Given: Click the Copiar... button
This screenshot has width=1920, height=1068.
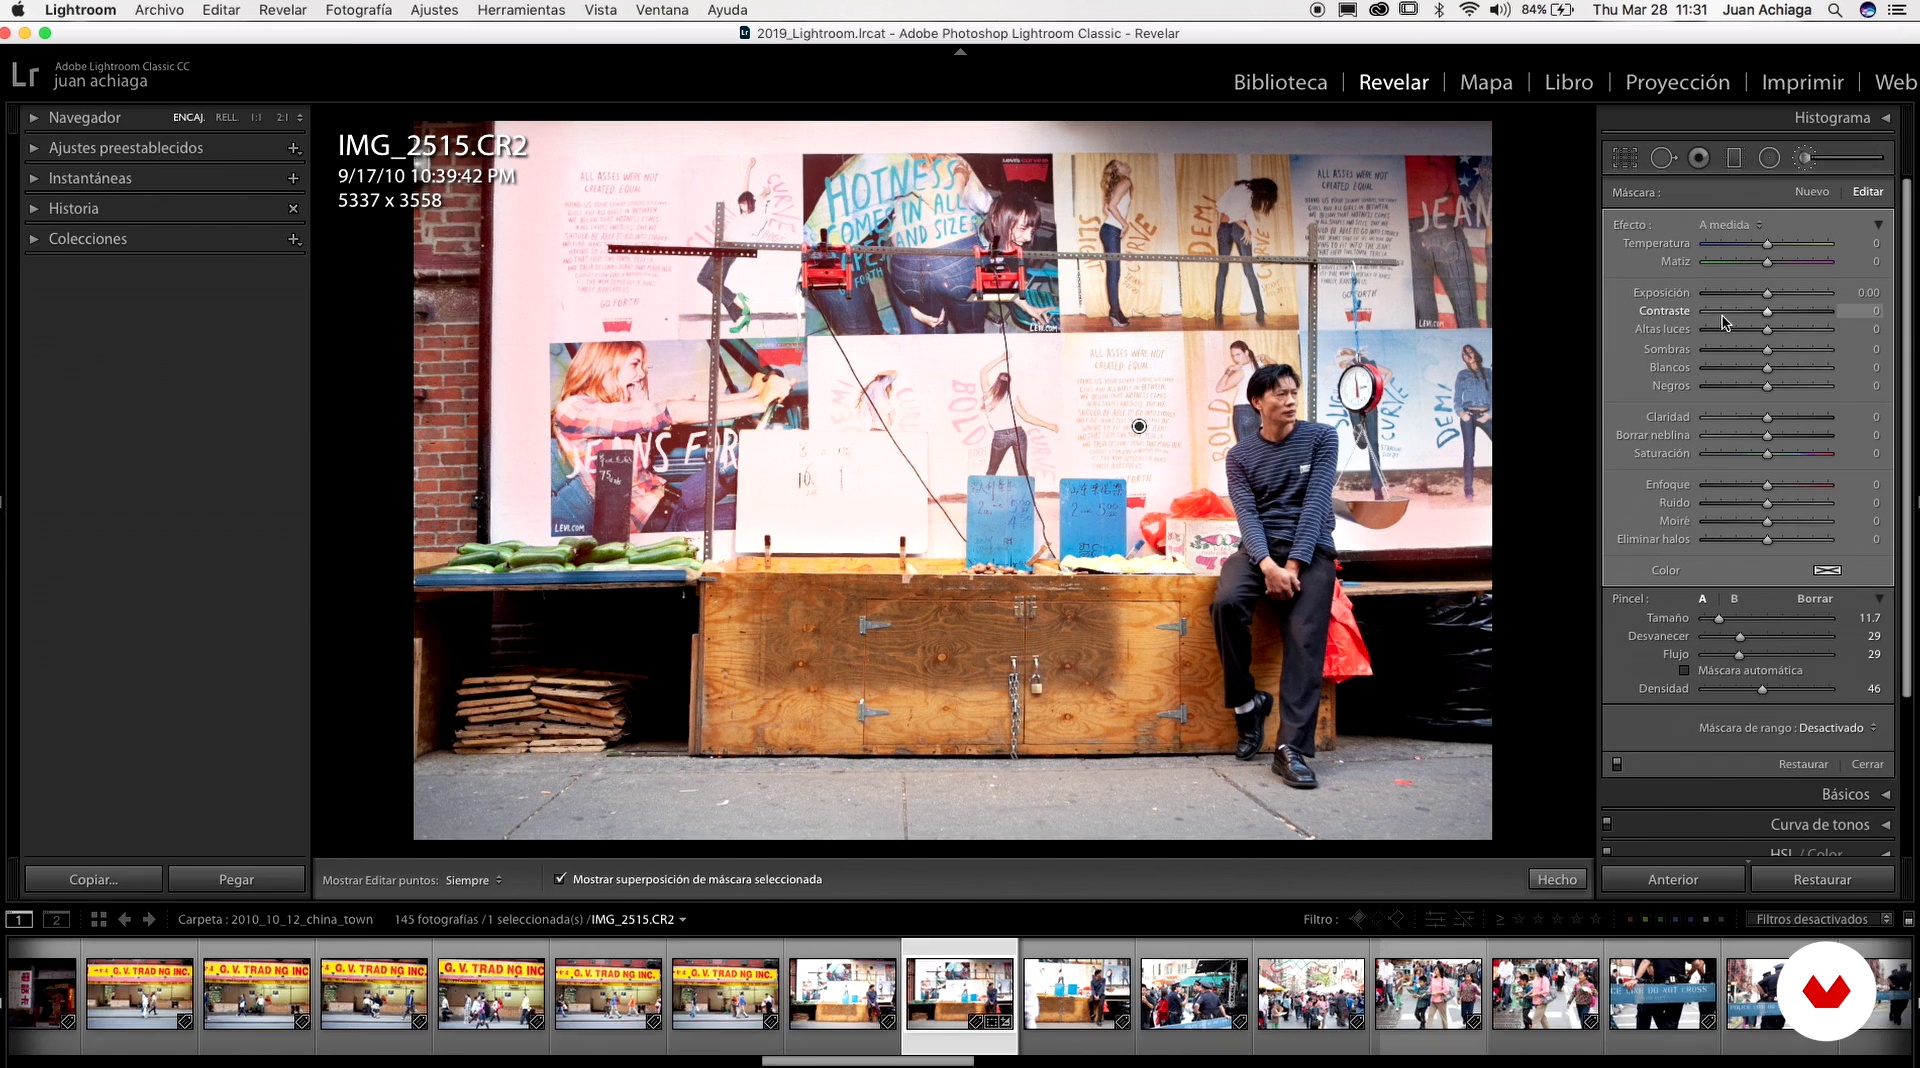Looking at the screenshot, I should 93,880.
